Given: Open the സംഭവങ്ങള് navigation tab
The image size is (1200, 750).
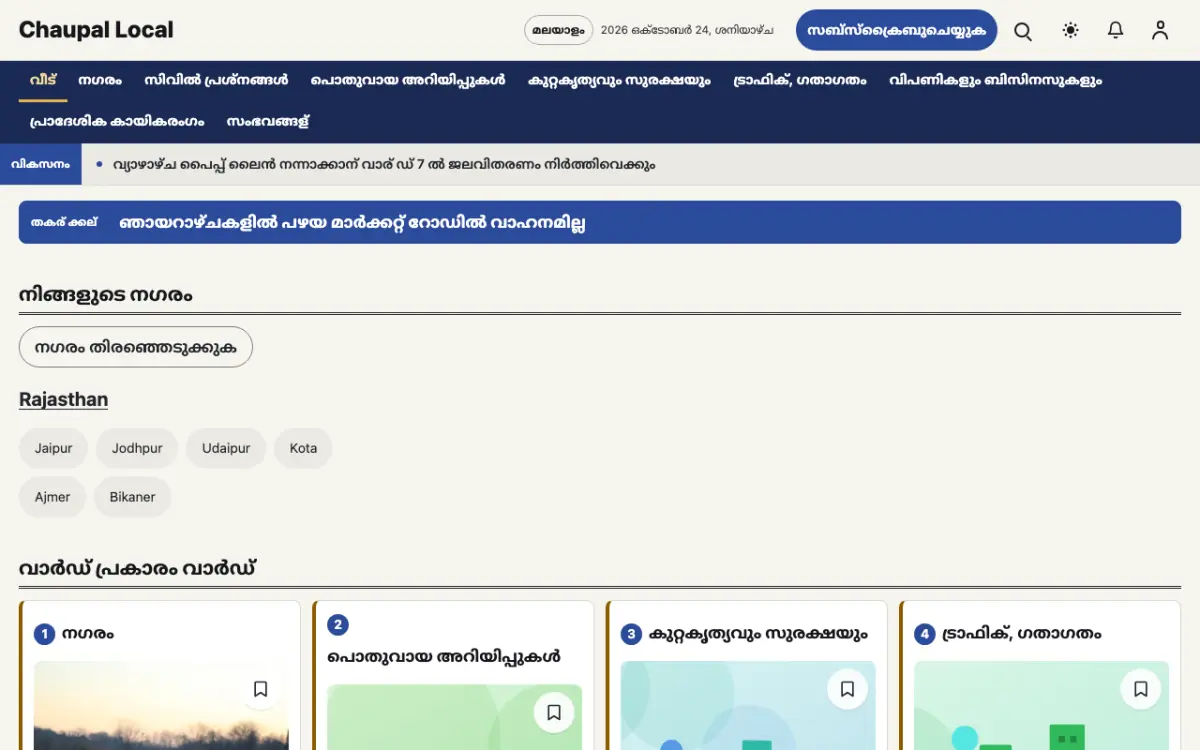Looking at the screenshot, I should coord(268,122).
